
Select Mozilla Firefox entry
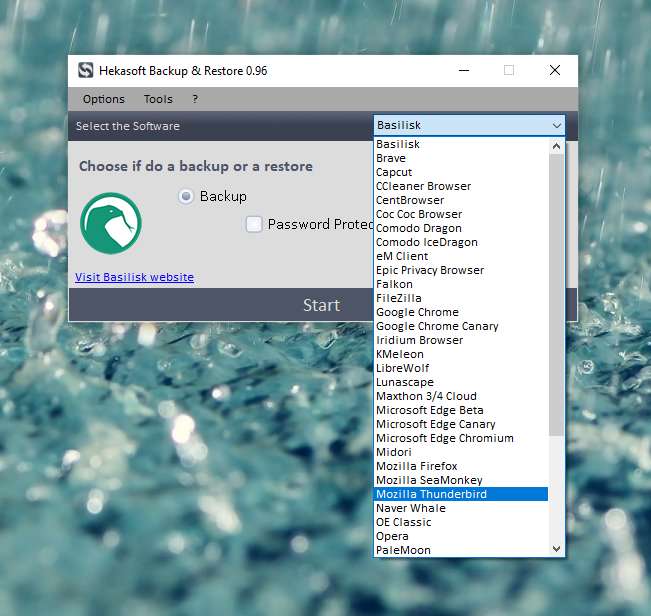click(x=461, y=466)
